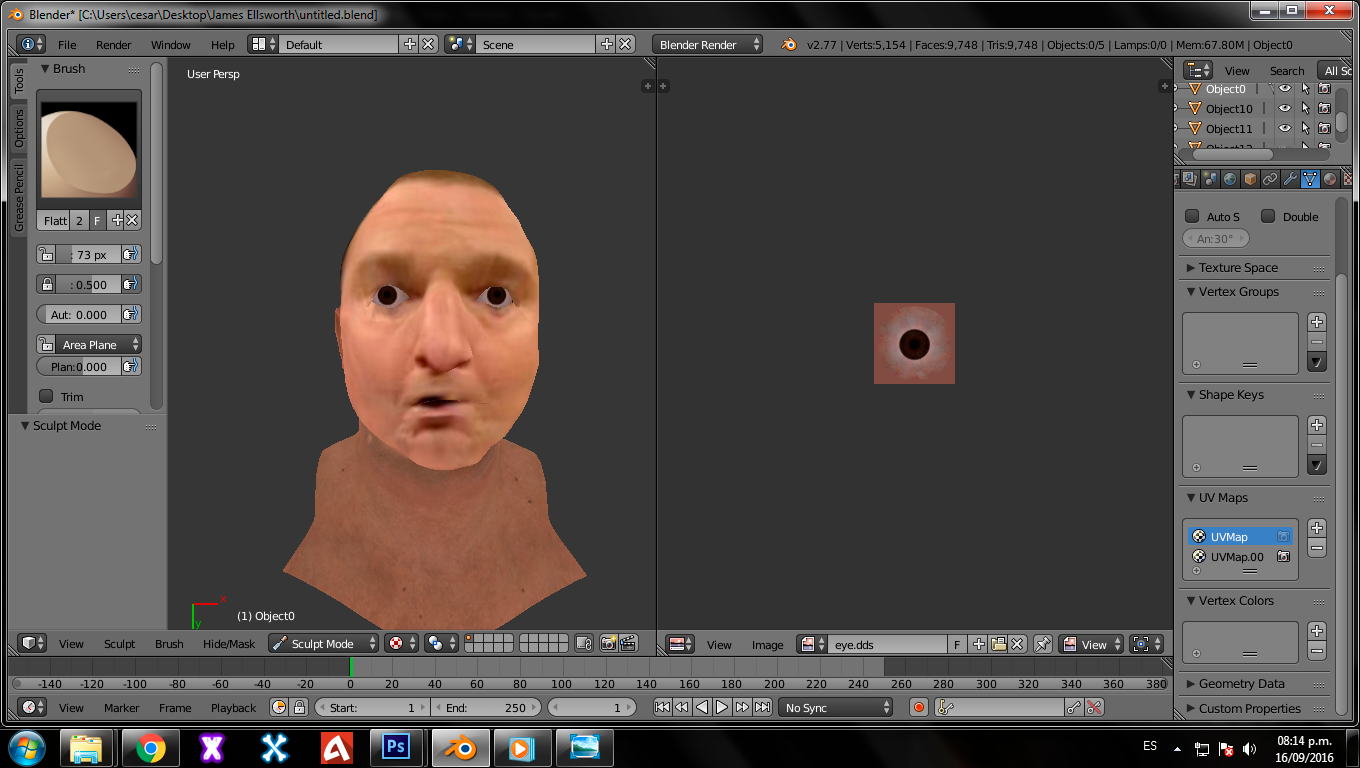Play the animation forward

722,707
